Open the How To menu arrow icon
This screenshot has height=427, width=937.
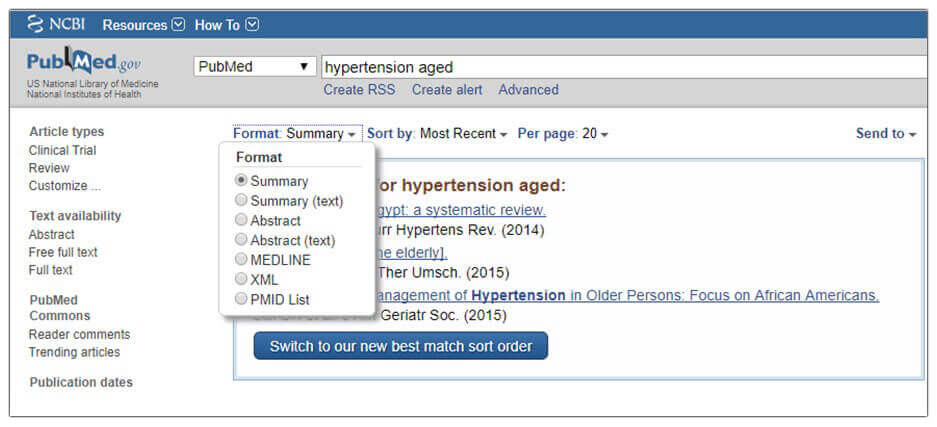(x=253, y=25)
